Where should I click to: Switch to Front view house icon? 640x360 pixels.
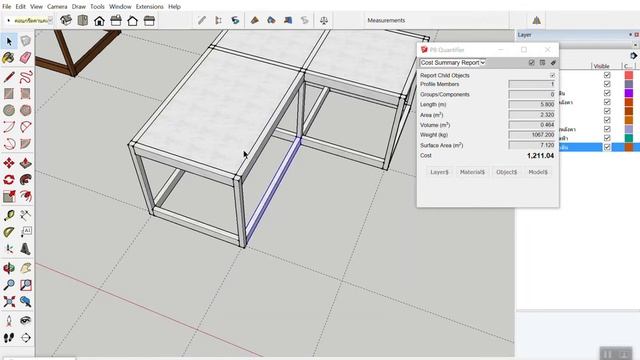(99, 20)
